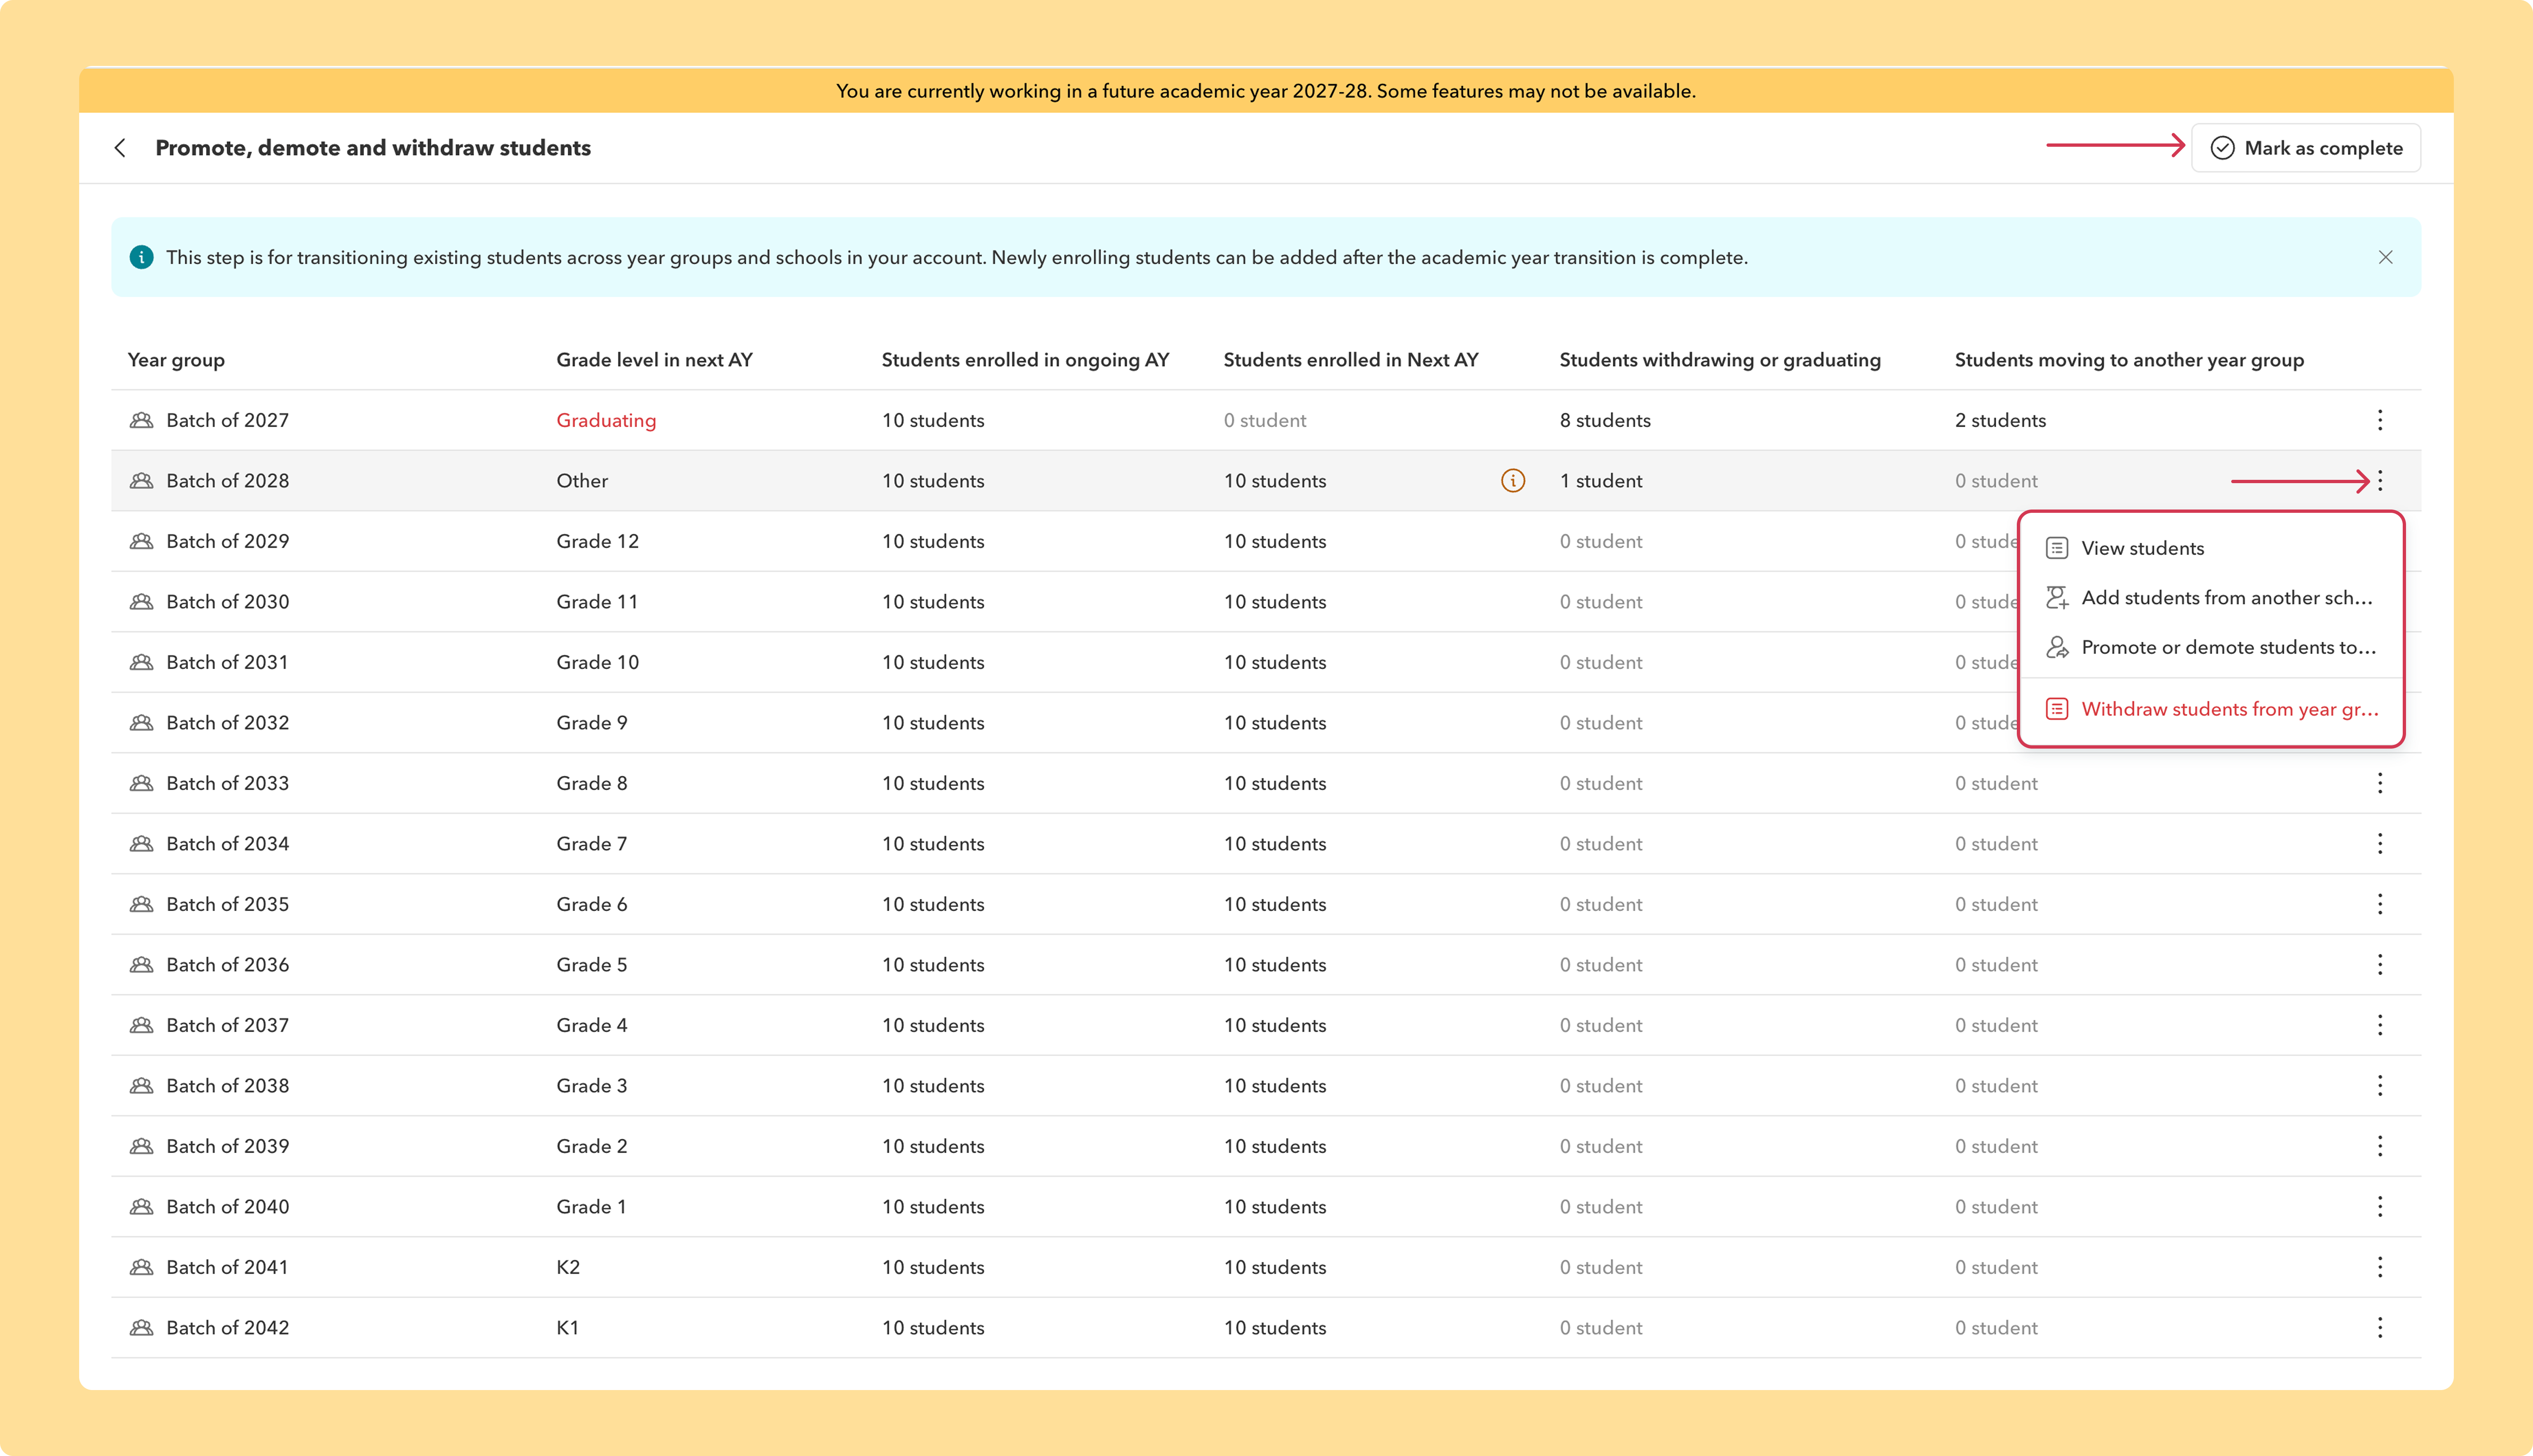This screenshot has height=1456, width=2533.
Task: Click the group icon beside Batch of 2035
Action: click(x=142, y=904)
